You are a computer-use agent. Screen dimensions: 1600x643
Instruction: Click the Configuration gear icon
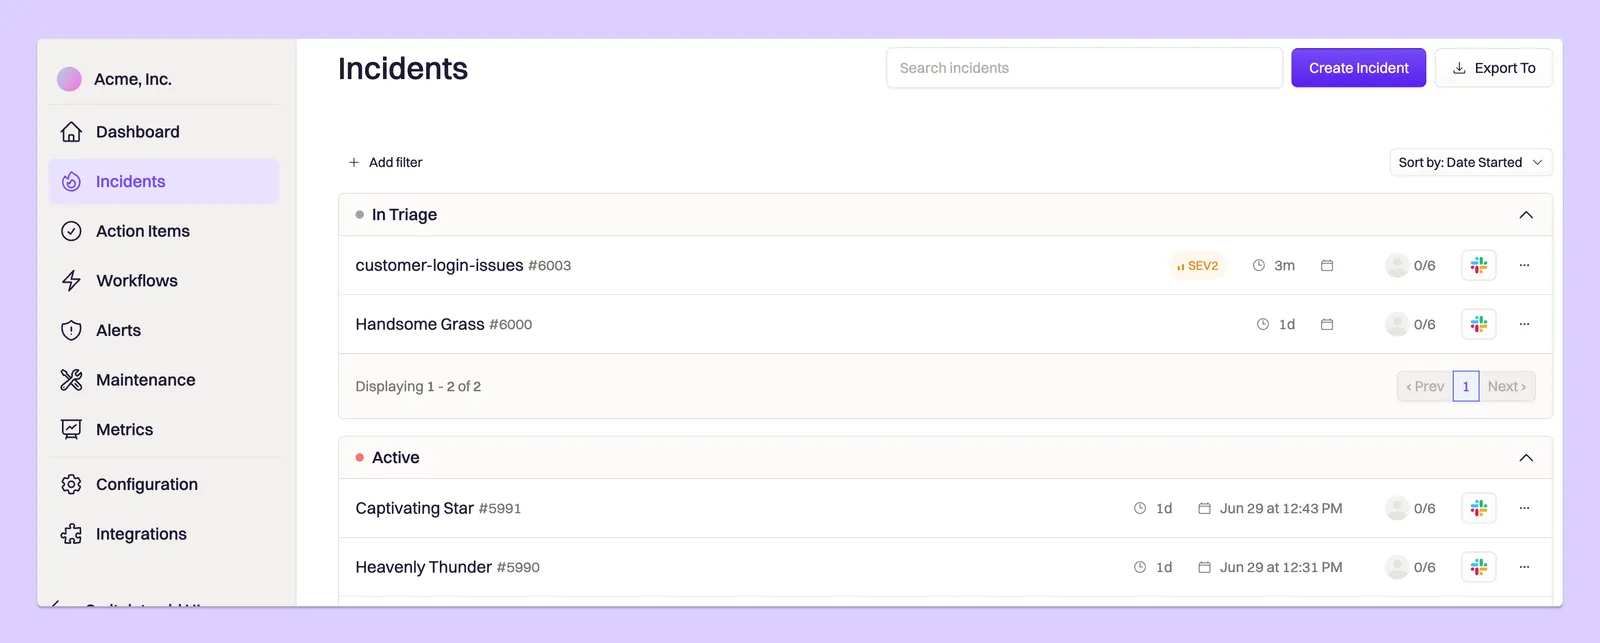click(x=71, y=484)
